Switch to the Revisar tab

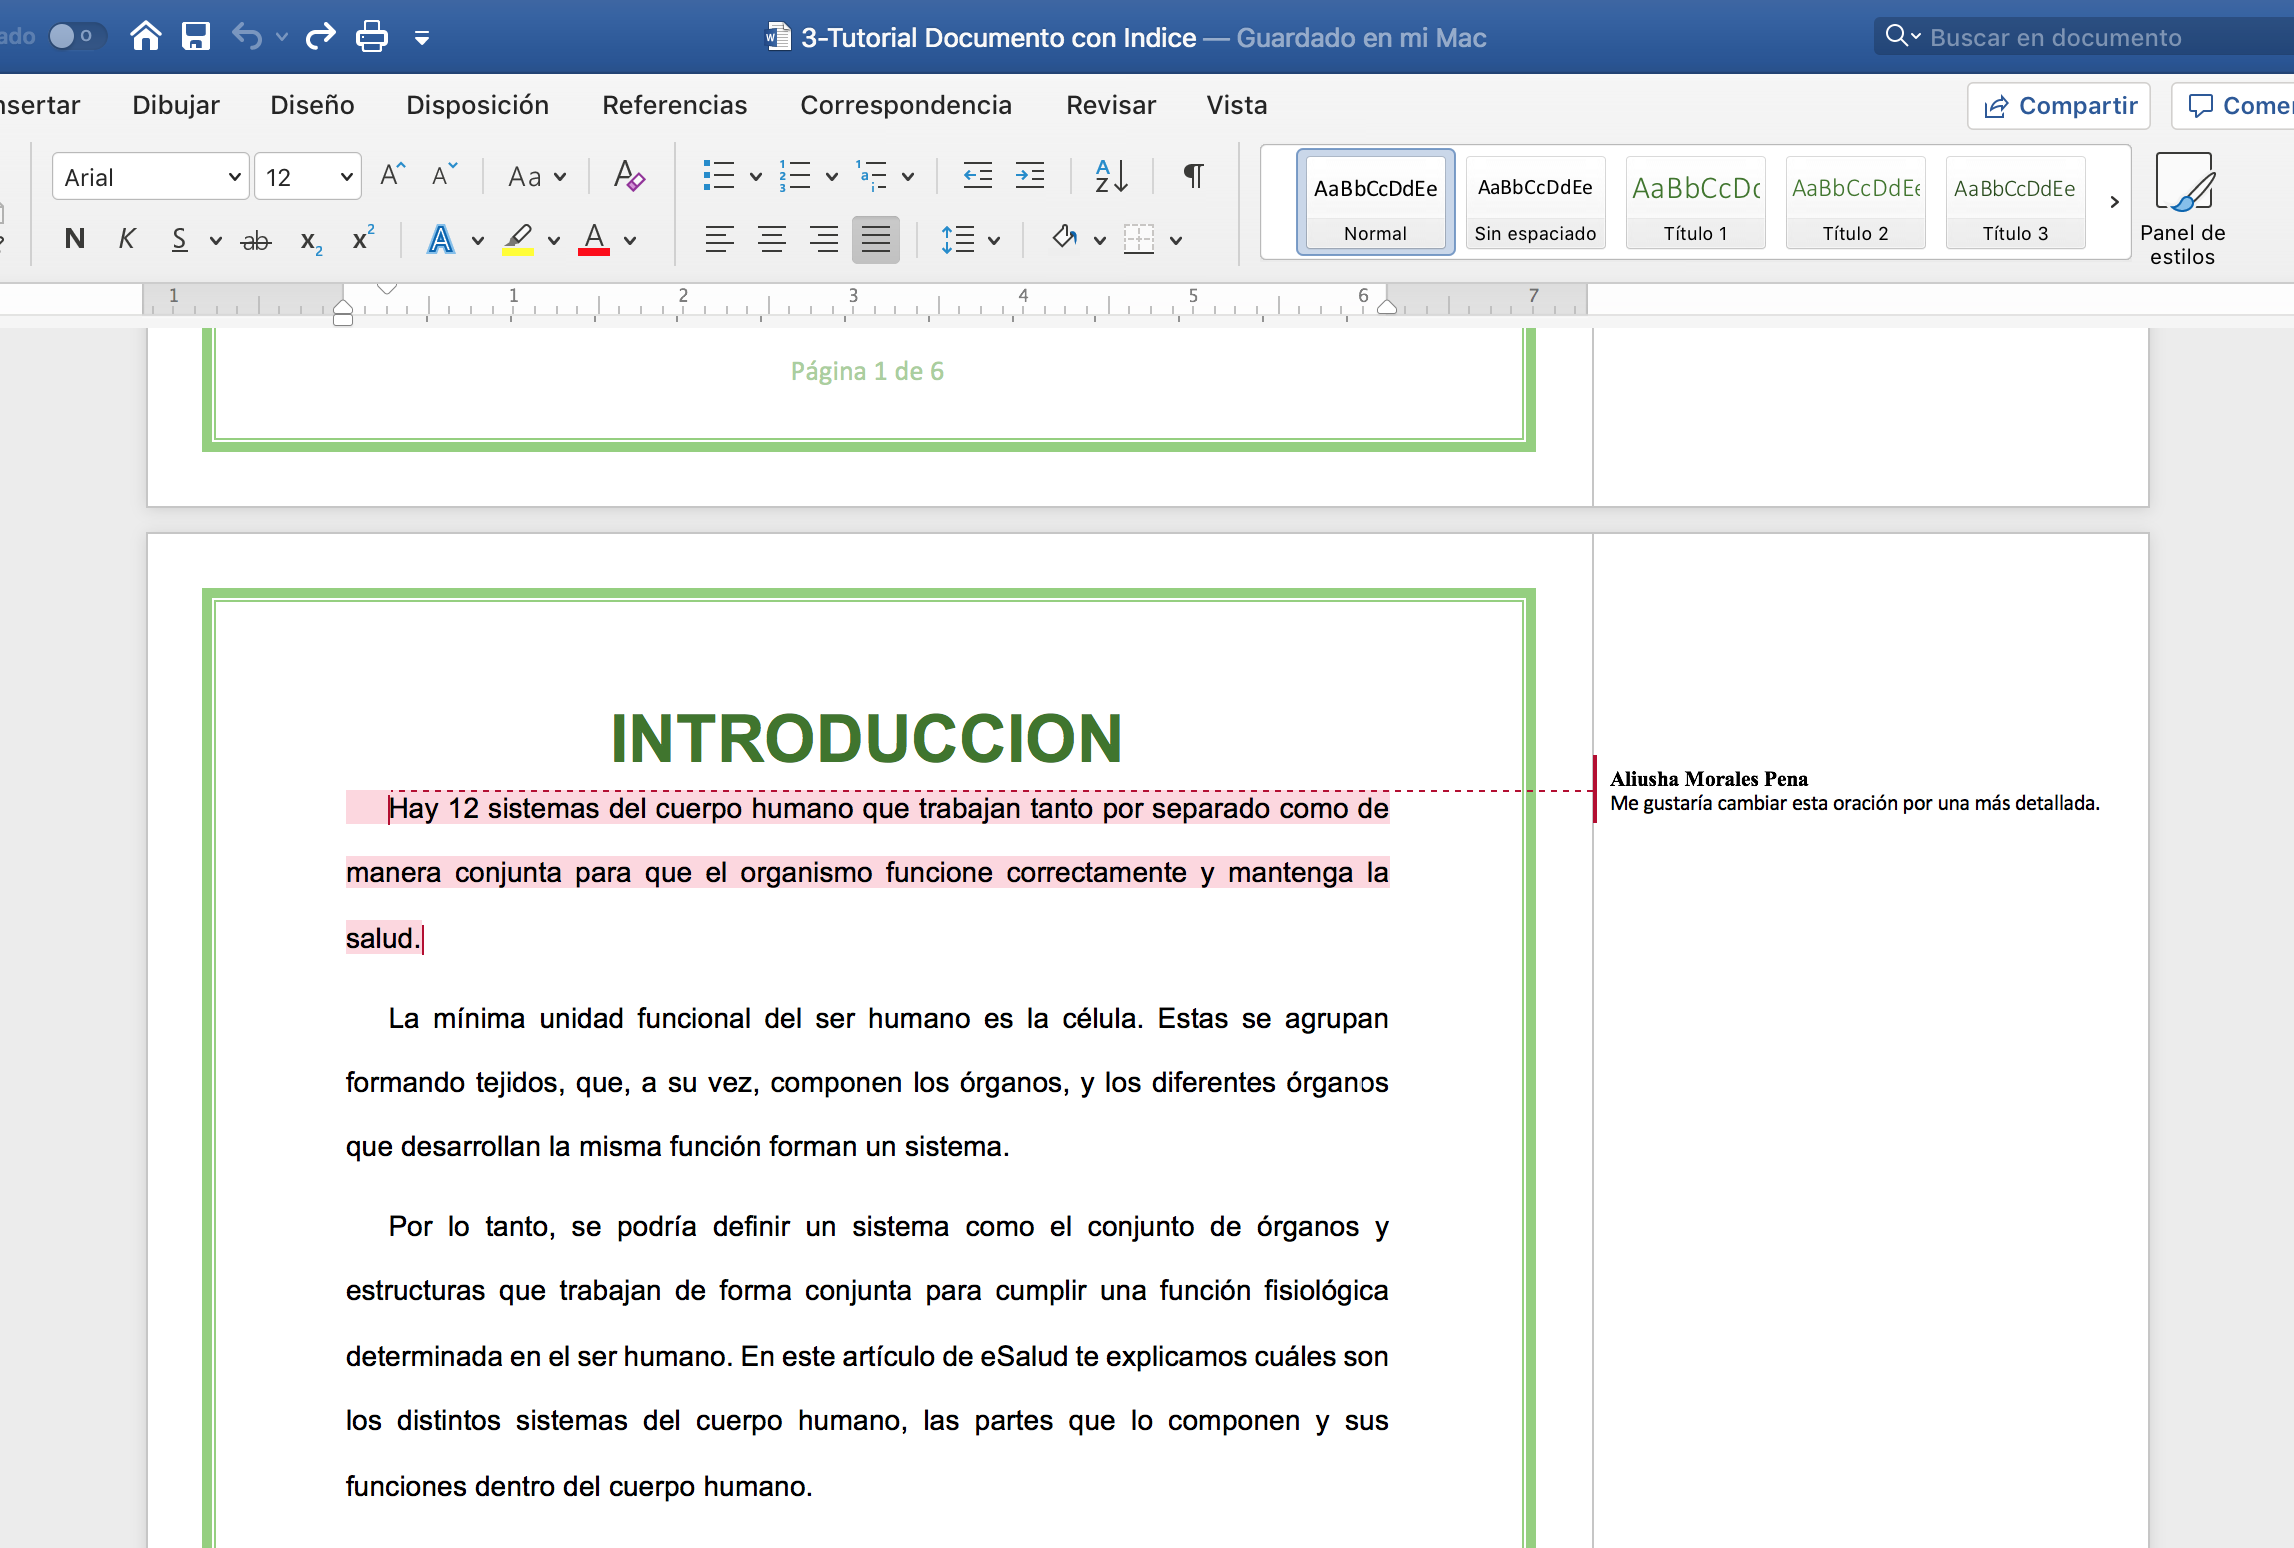pyautogui.click(x=1110, y=105)
